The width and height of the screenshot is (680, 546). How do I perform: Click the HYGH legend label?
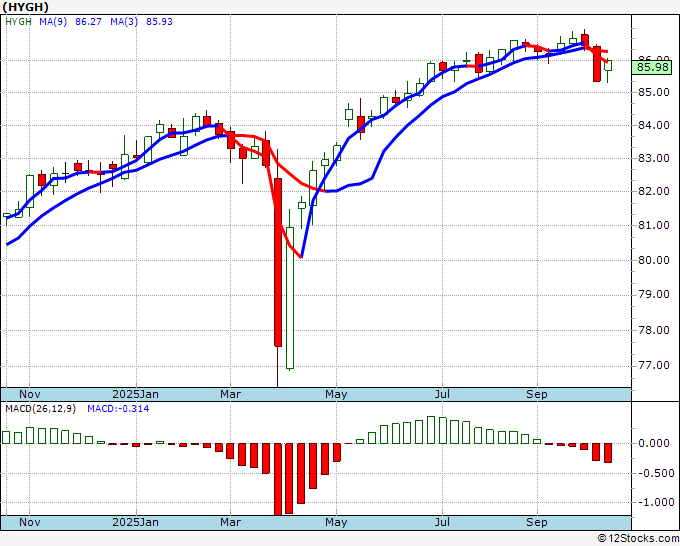[x=18, y=21]
